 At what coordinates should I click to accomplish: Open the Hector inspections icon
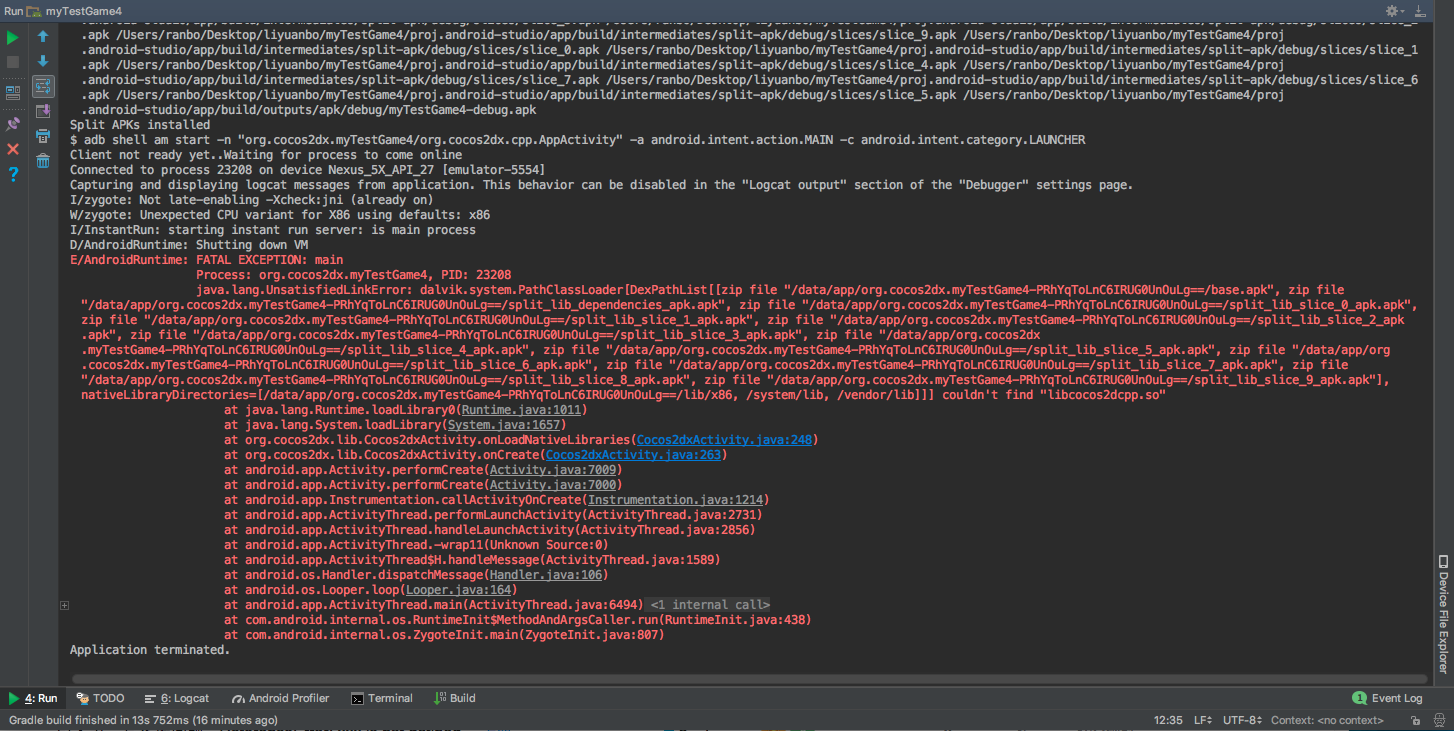tap(1438, 720)
